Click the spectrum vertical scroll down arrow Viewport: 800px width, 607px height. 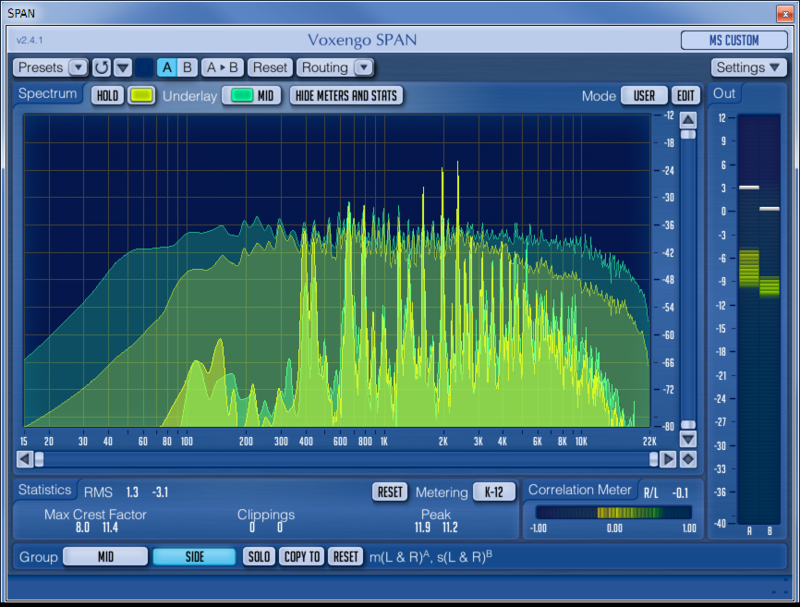pyautogui.click(x=688, y=439)
